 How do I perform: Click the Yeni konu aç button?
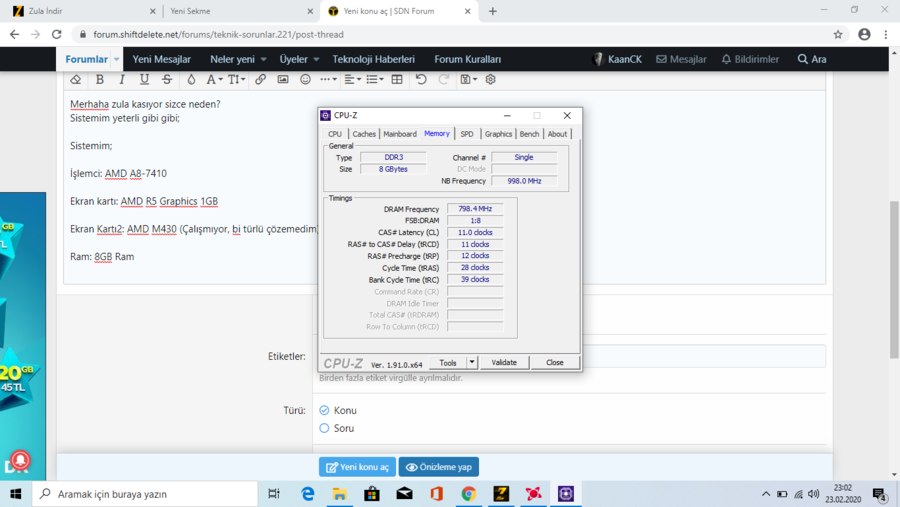[357, 467]
